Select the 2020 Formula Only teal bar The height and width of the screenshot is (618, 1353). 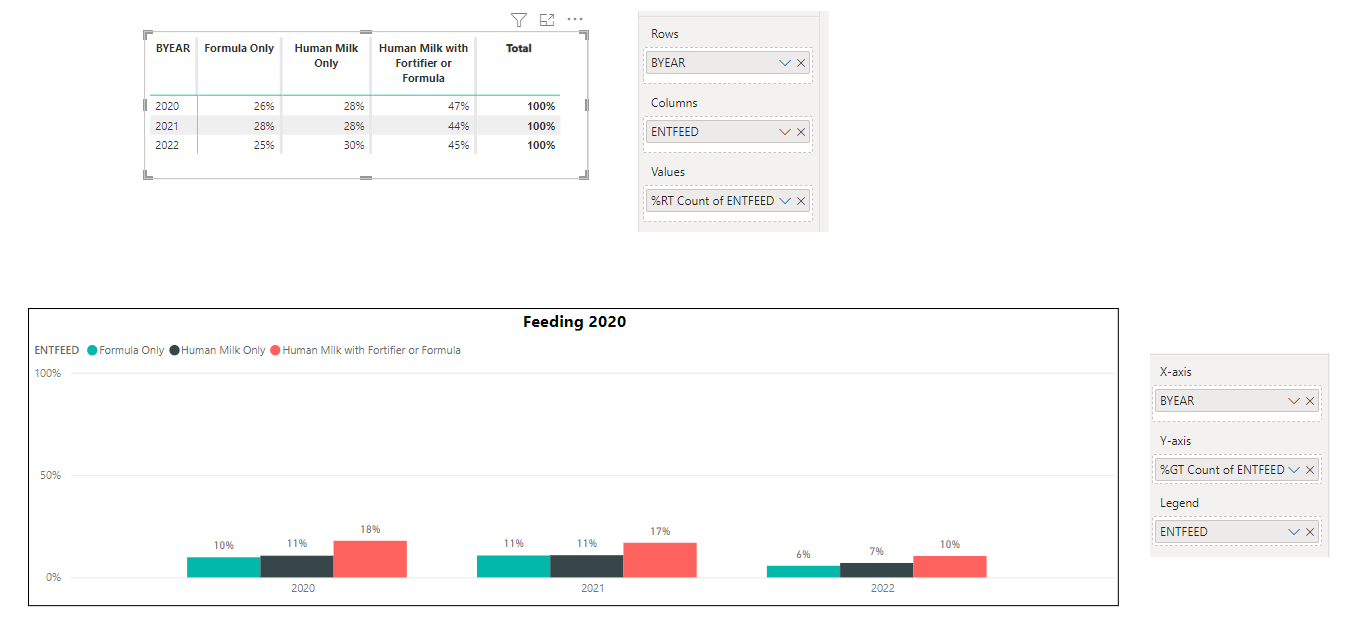click(x=223, y=567)
